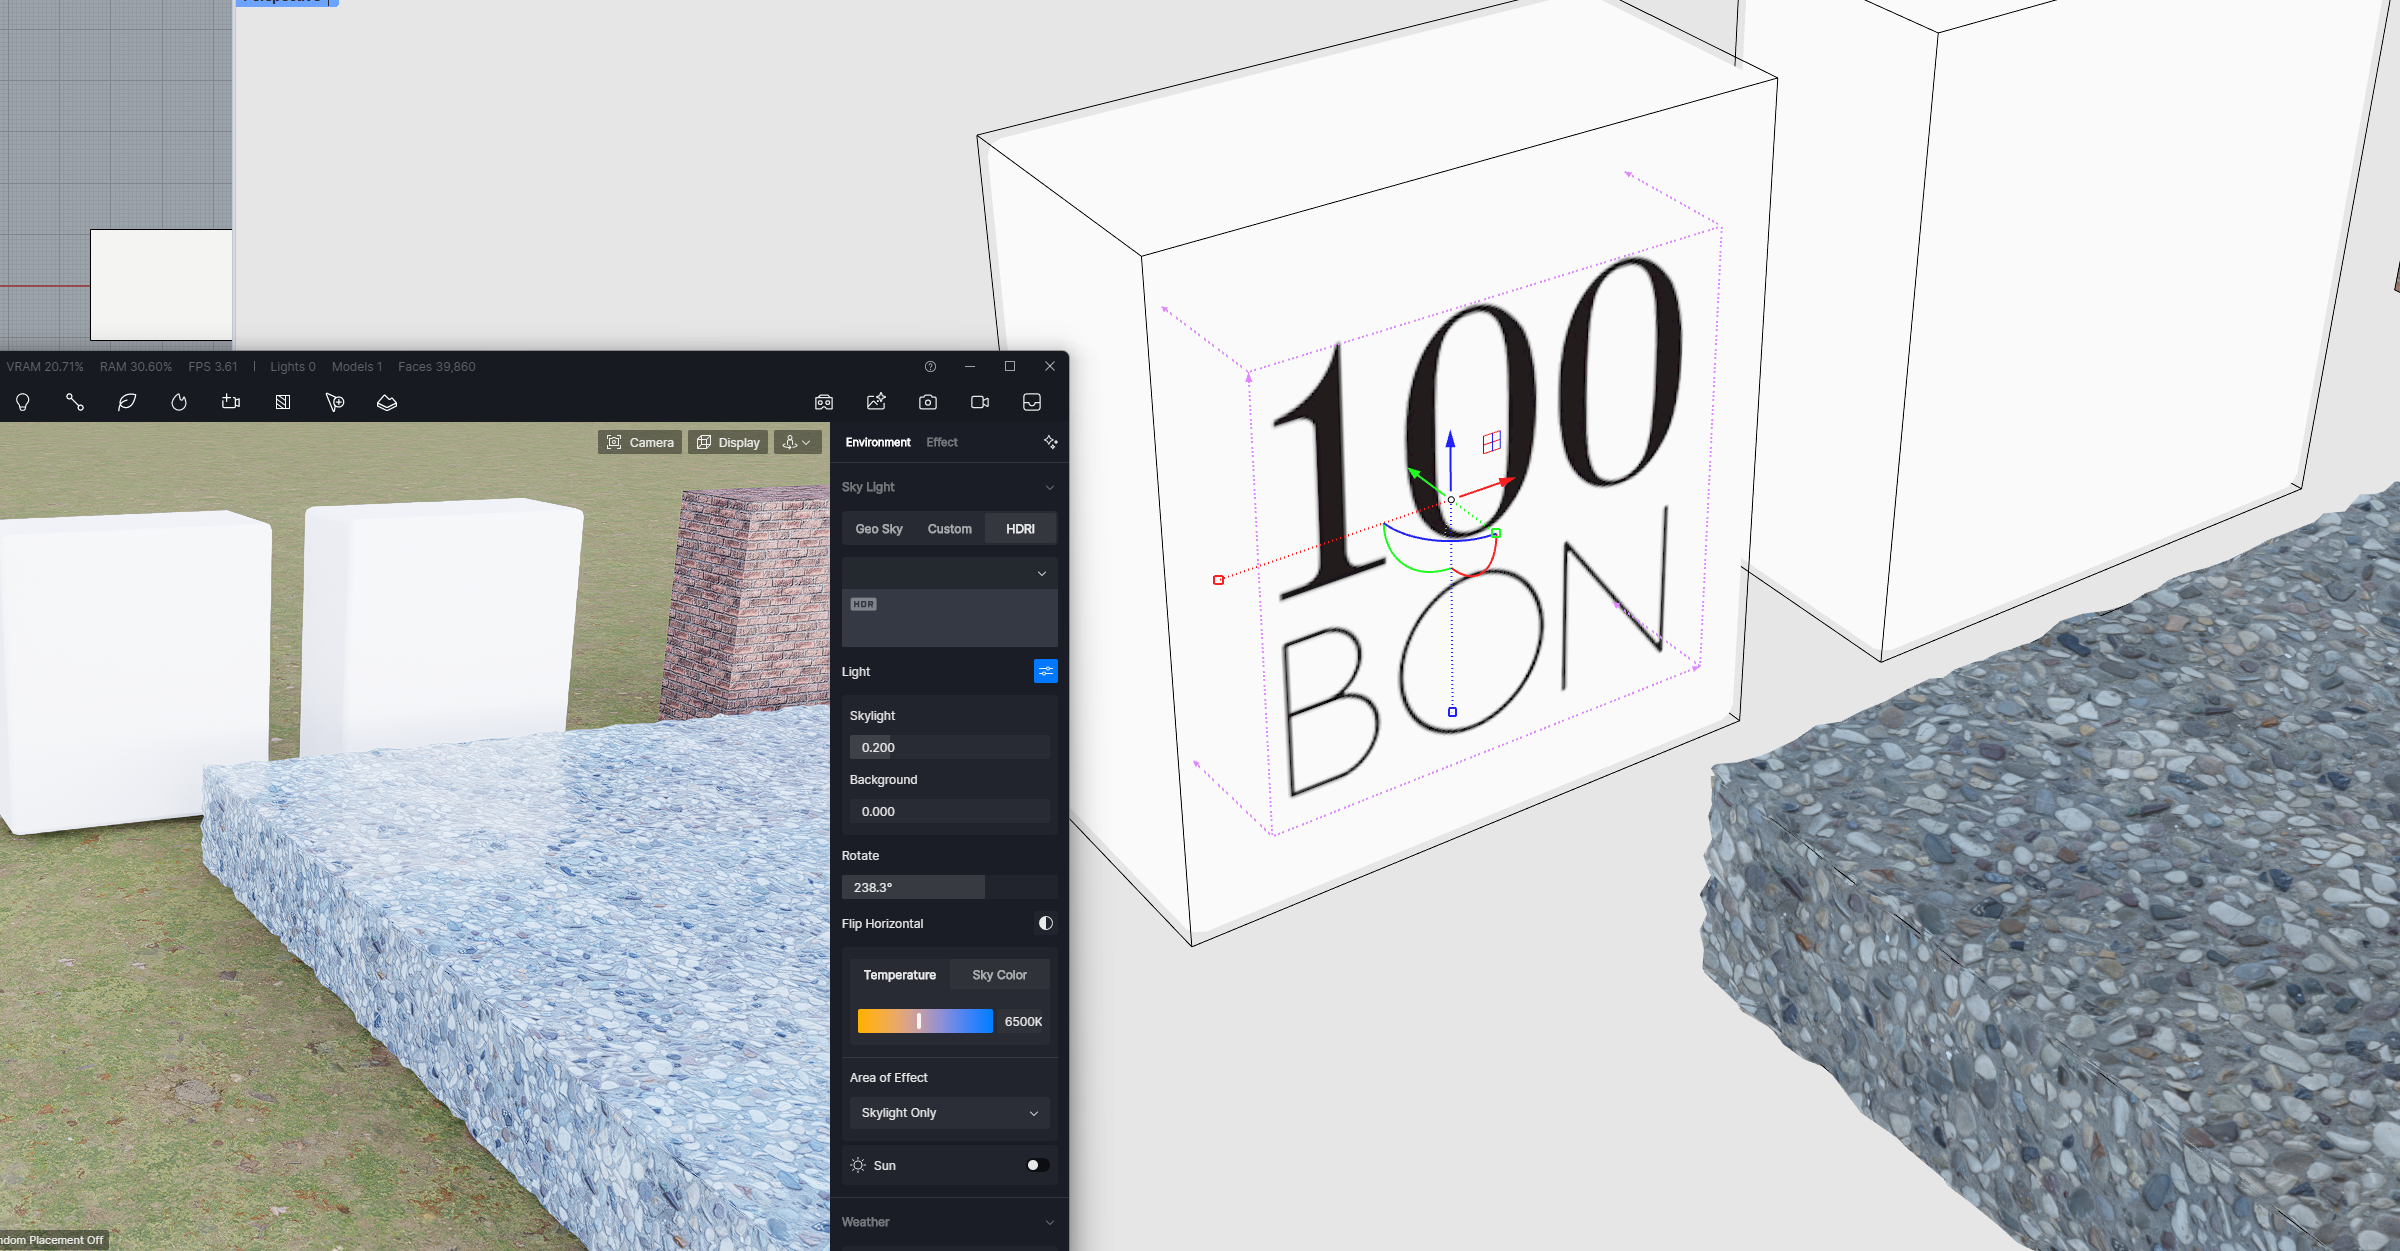Click the photo camera render icon
This screenshot has height=1251, width=2400.
tap(928, 402)
